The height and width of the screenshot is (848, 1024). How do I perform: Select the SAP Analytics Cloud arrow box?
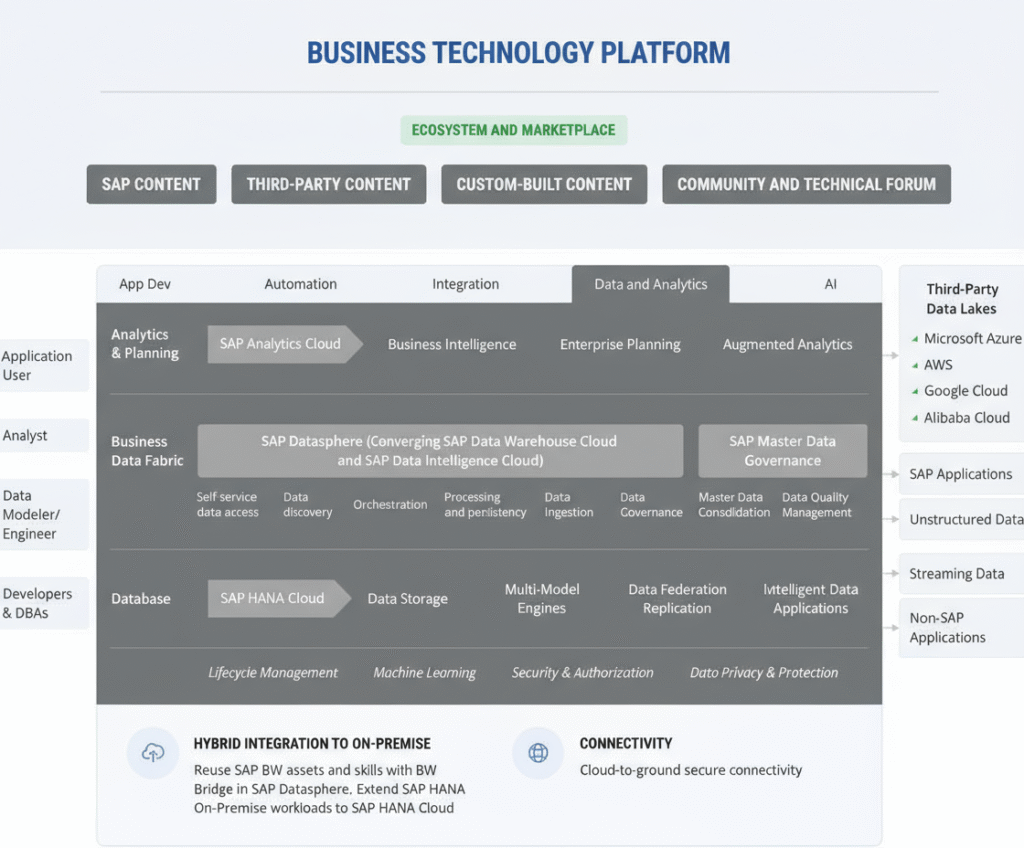280,344
